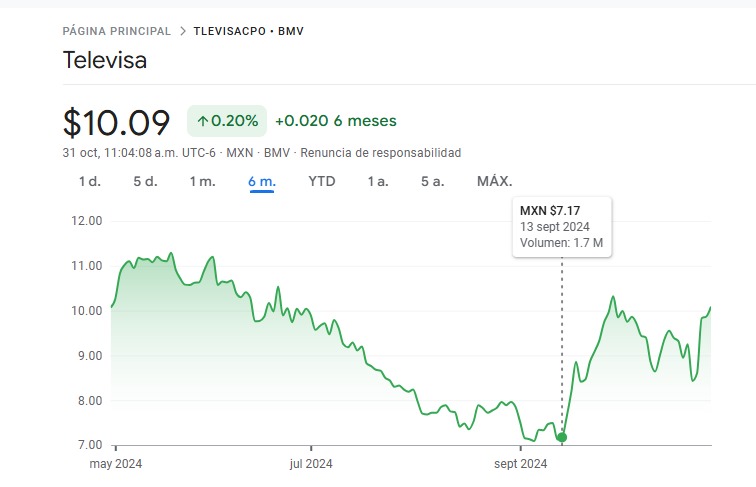Click the Volumen: 1.7 M tooltip text
Image resolution: width=756 pixels, height=487 pixels.
click(x=561, y=243)
